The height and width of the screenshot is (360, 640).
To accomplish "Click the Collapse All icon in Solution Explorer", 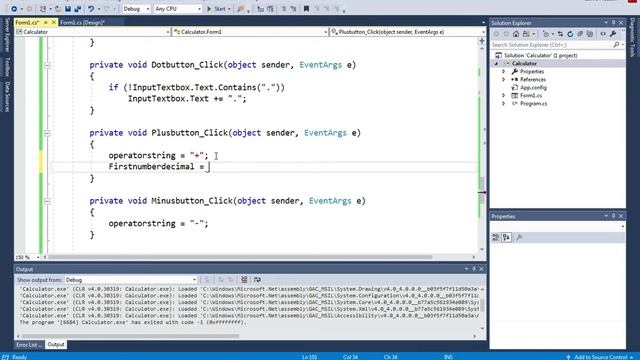I will tap(580, 34).
